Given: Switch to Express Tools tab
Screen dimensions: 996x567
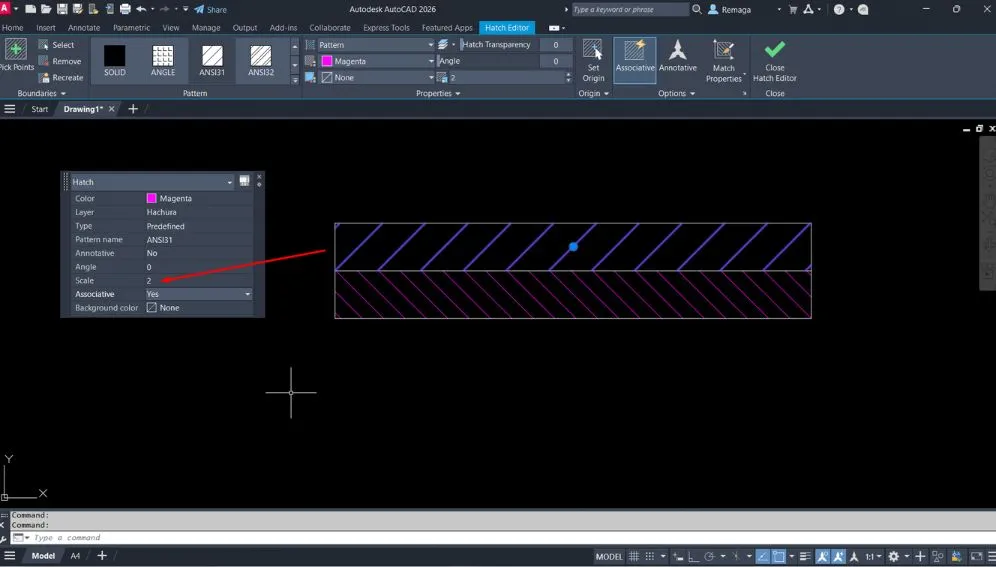Looking at the screenshot, I should click(386, 28).
